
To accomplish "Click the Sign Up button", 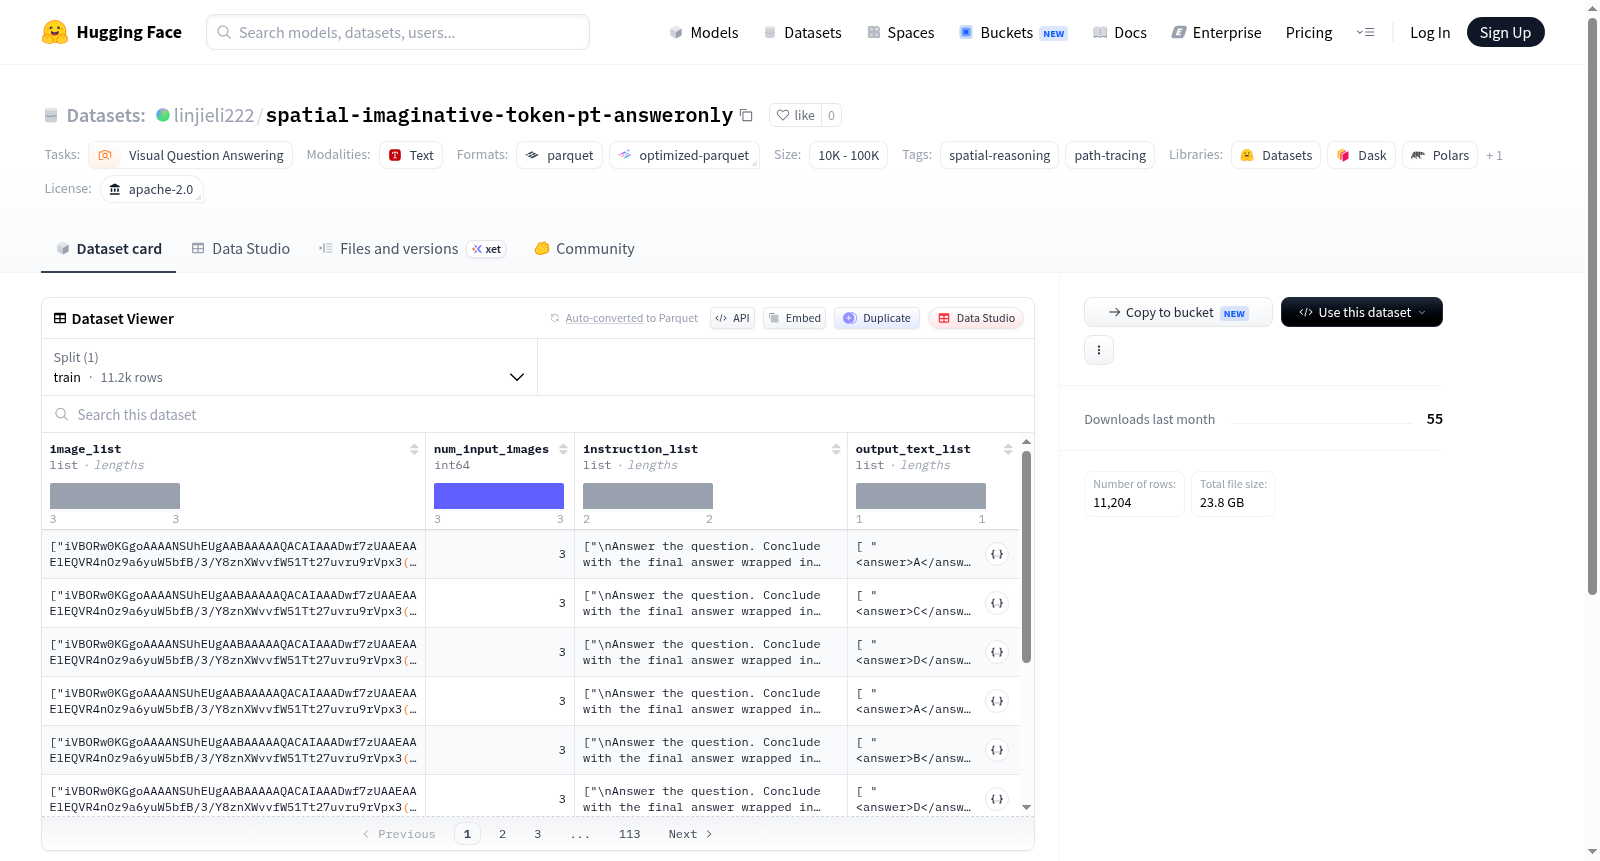I will coord(1505,32).
